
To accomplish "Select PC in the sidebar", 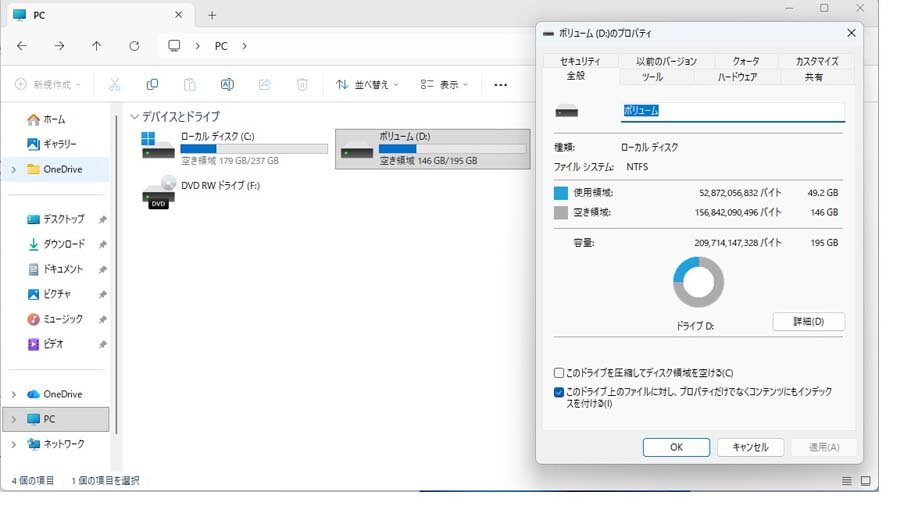I will [56, 419].
